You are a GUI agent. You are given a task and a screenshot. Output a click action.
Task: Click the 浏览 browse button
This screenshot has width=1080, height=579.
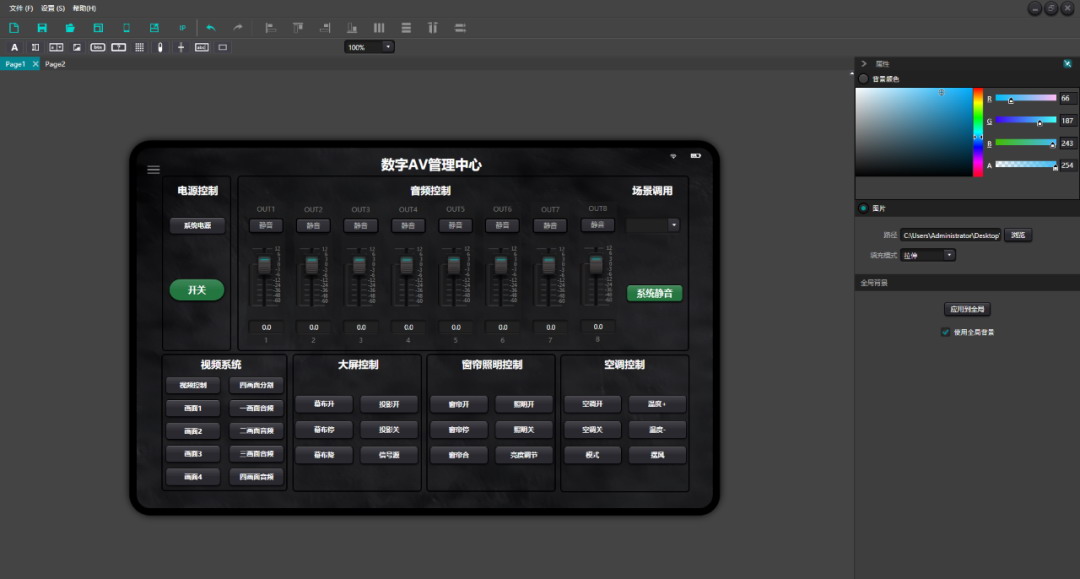(1018, 235)
